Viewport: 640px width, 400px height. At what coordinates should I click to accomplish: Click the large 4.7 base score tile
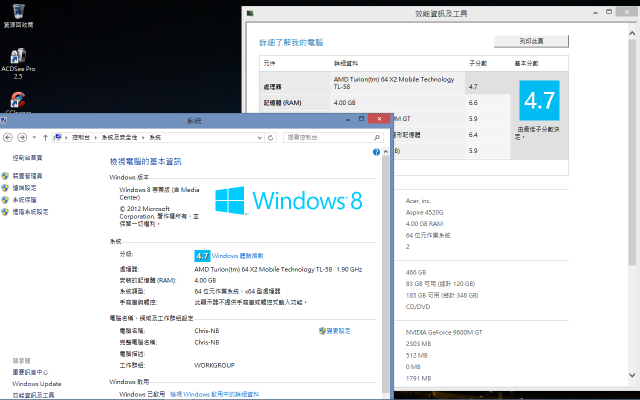539,100
